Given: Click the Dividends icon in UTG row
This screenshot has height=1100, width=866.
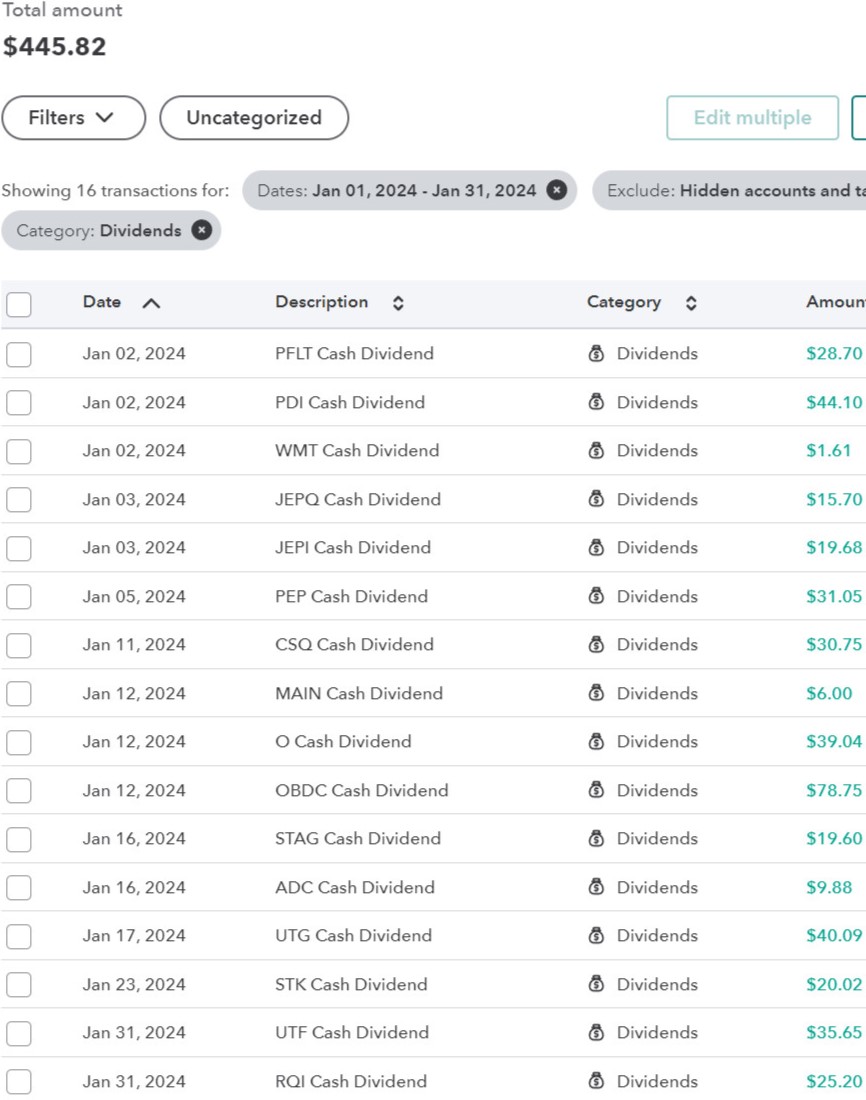Looking at the screenshot, I should click(596, 935).
